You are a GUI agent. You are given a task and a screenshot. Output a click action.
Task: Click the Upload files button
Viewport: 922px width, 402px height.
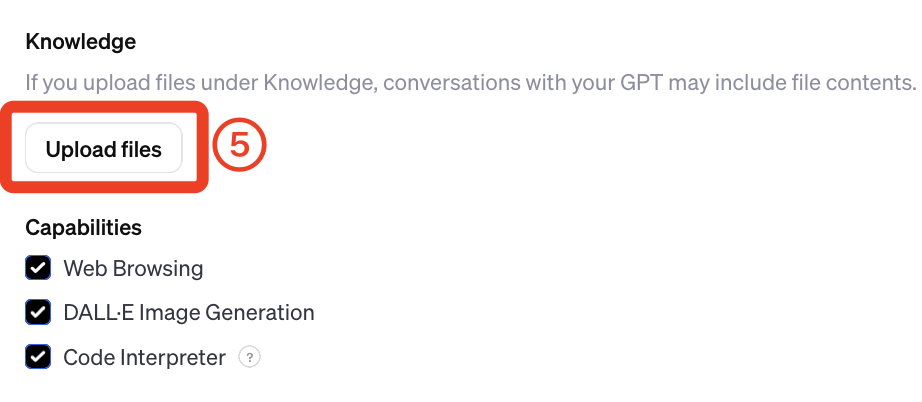coord(103,148)
